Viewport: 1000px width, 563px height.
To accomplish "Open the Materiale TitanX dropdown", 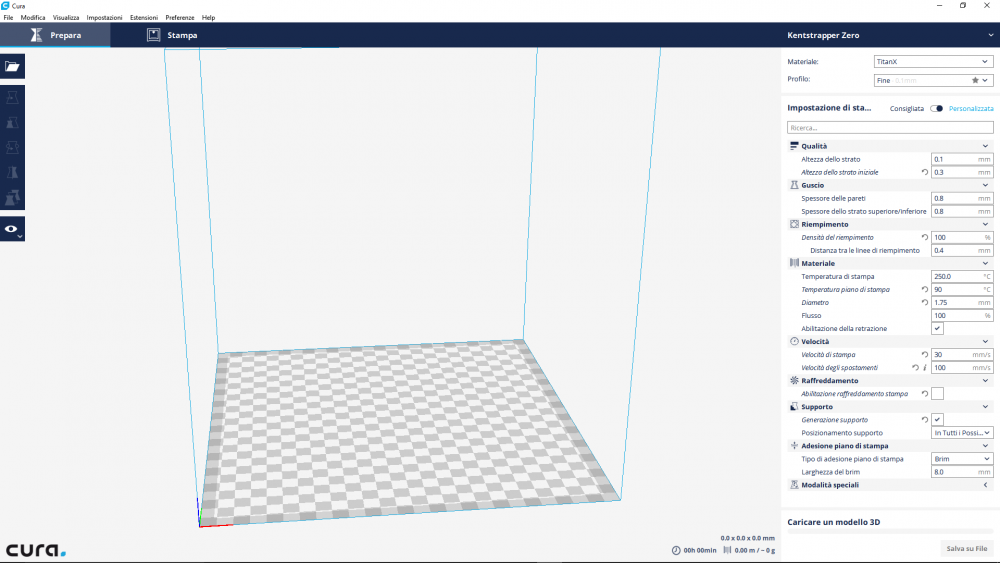I will click(932, 61).
